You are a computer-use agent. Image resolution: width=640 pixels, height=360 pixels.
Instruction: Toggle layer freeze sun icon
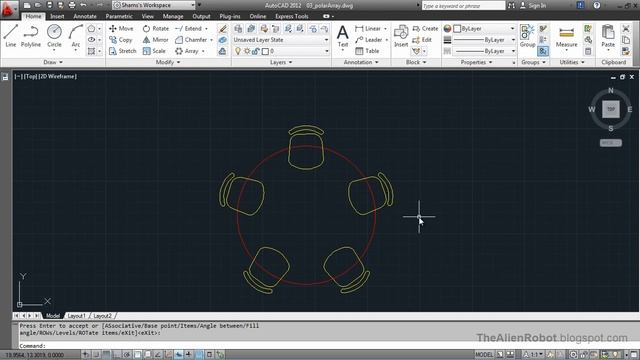[x=247, y=51]
